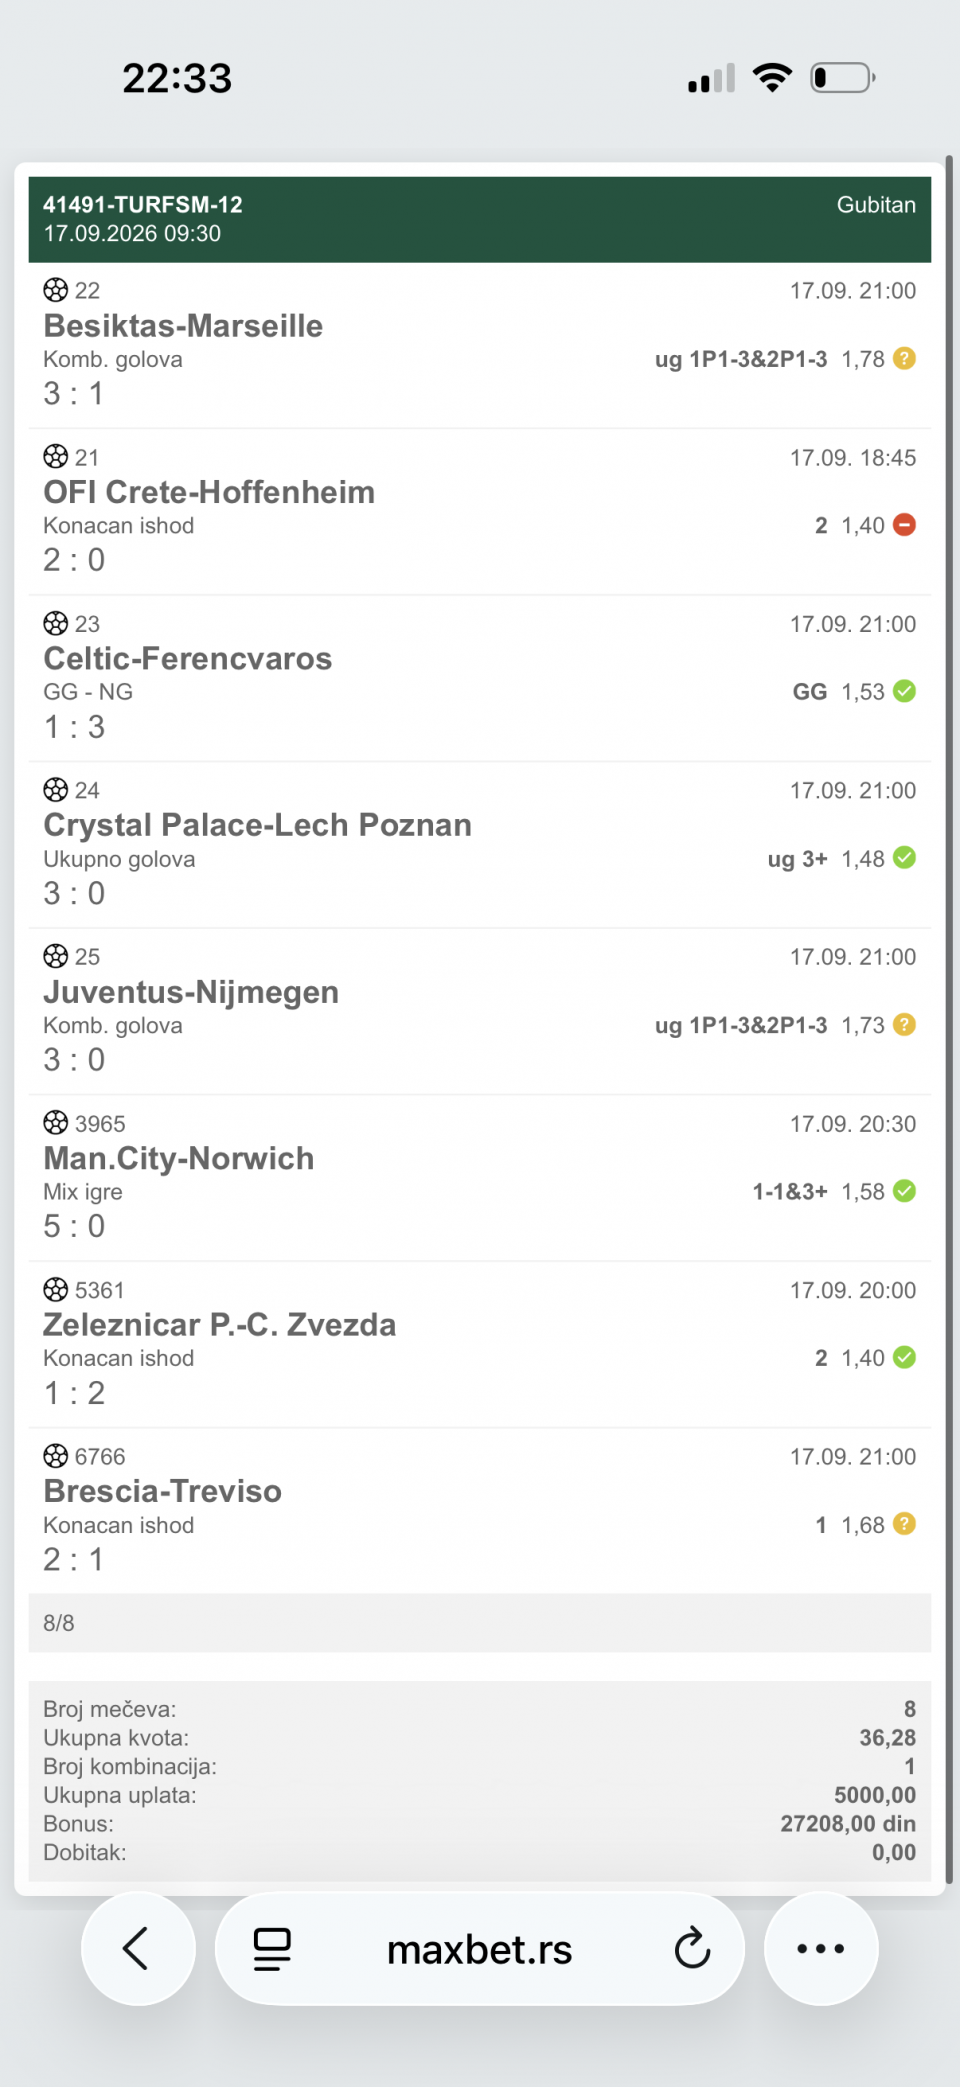Open the page reader menu icon

coord(271,1949)
